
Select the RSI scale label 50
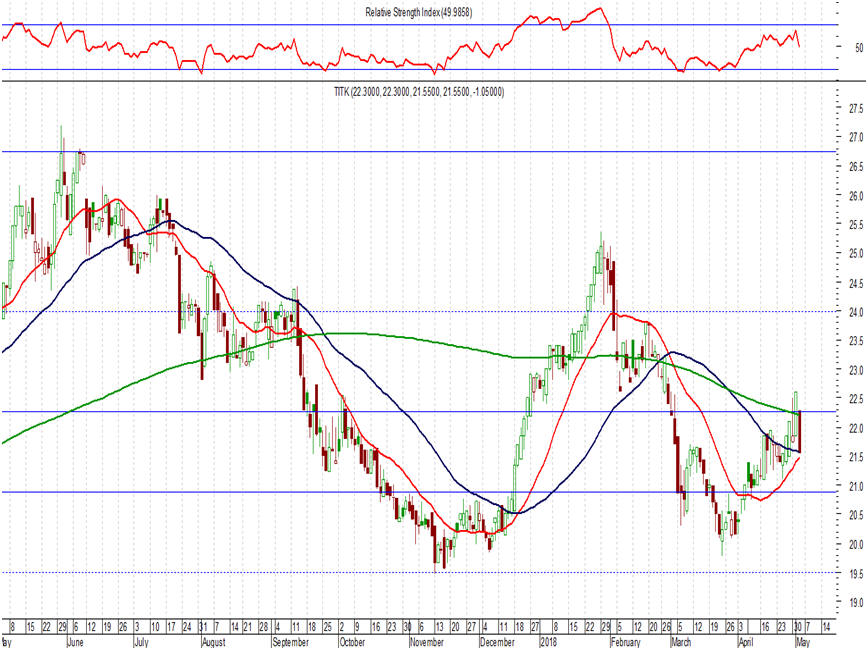coord(859,48)
